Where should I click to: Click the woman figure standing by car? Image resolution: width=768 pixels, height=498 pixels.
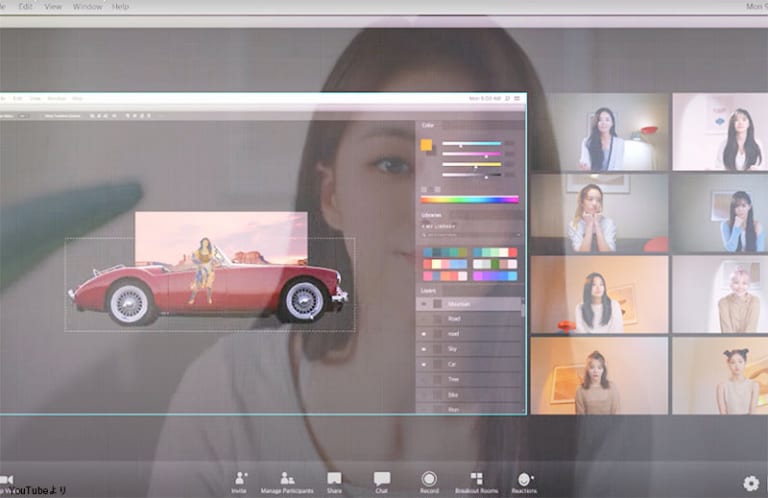(204, 271)
